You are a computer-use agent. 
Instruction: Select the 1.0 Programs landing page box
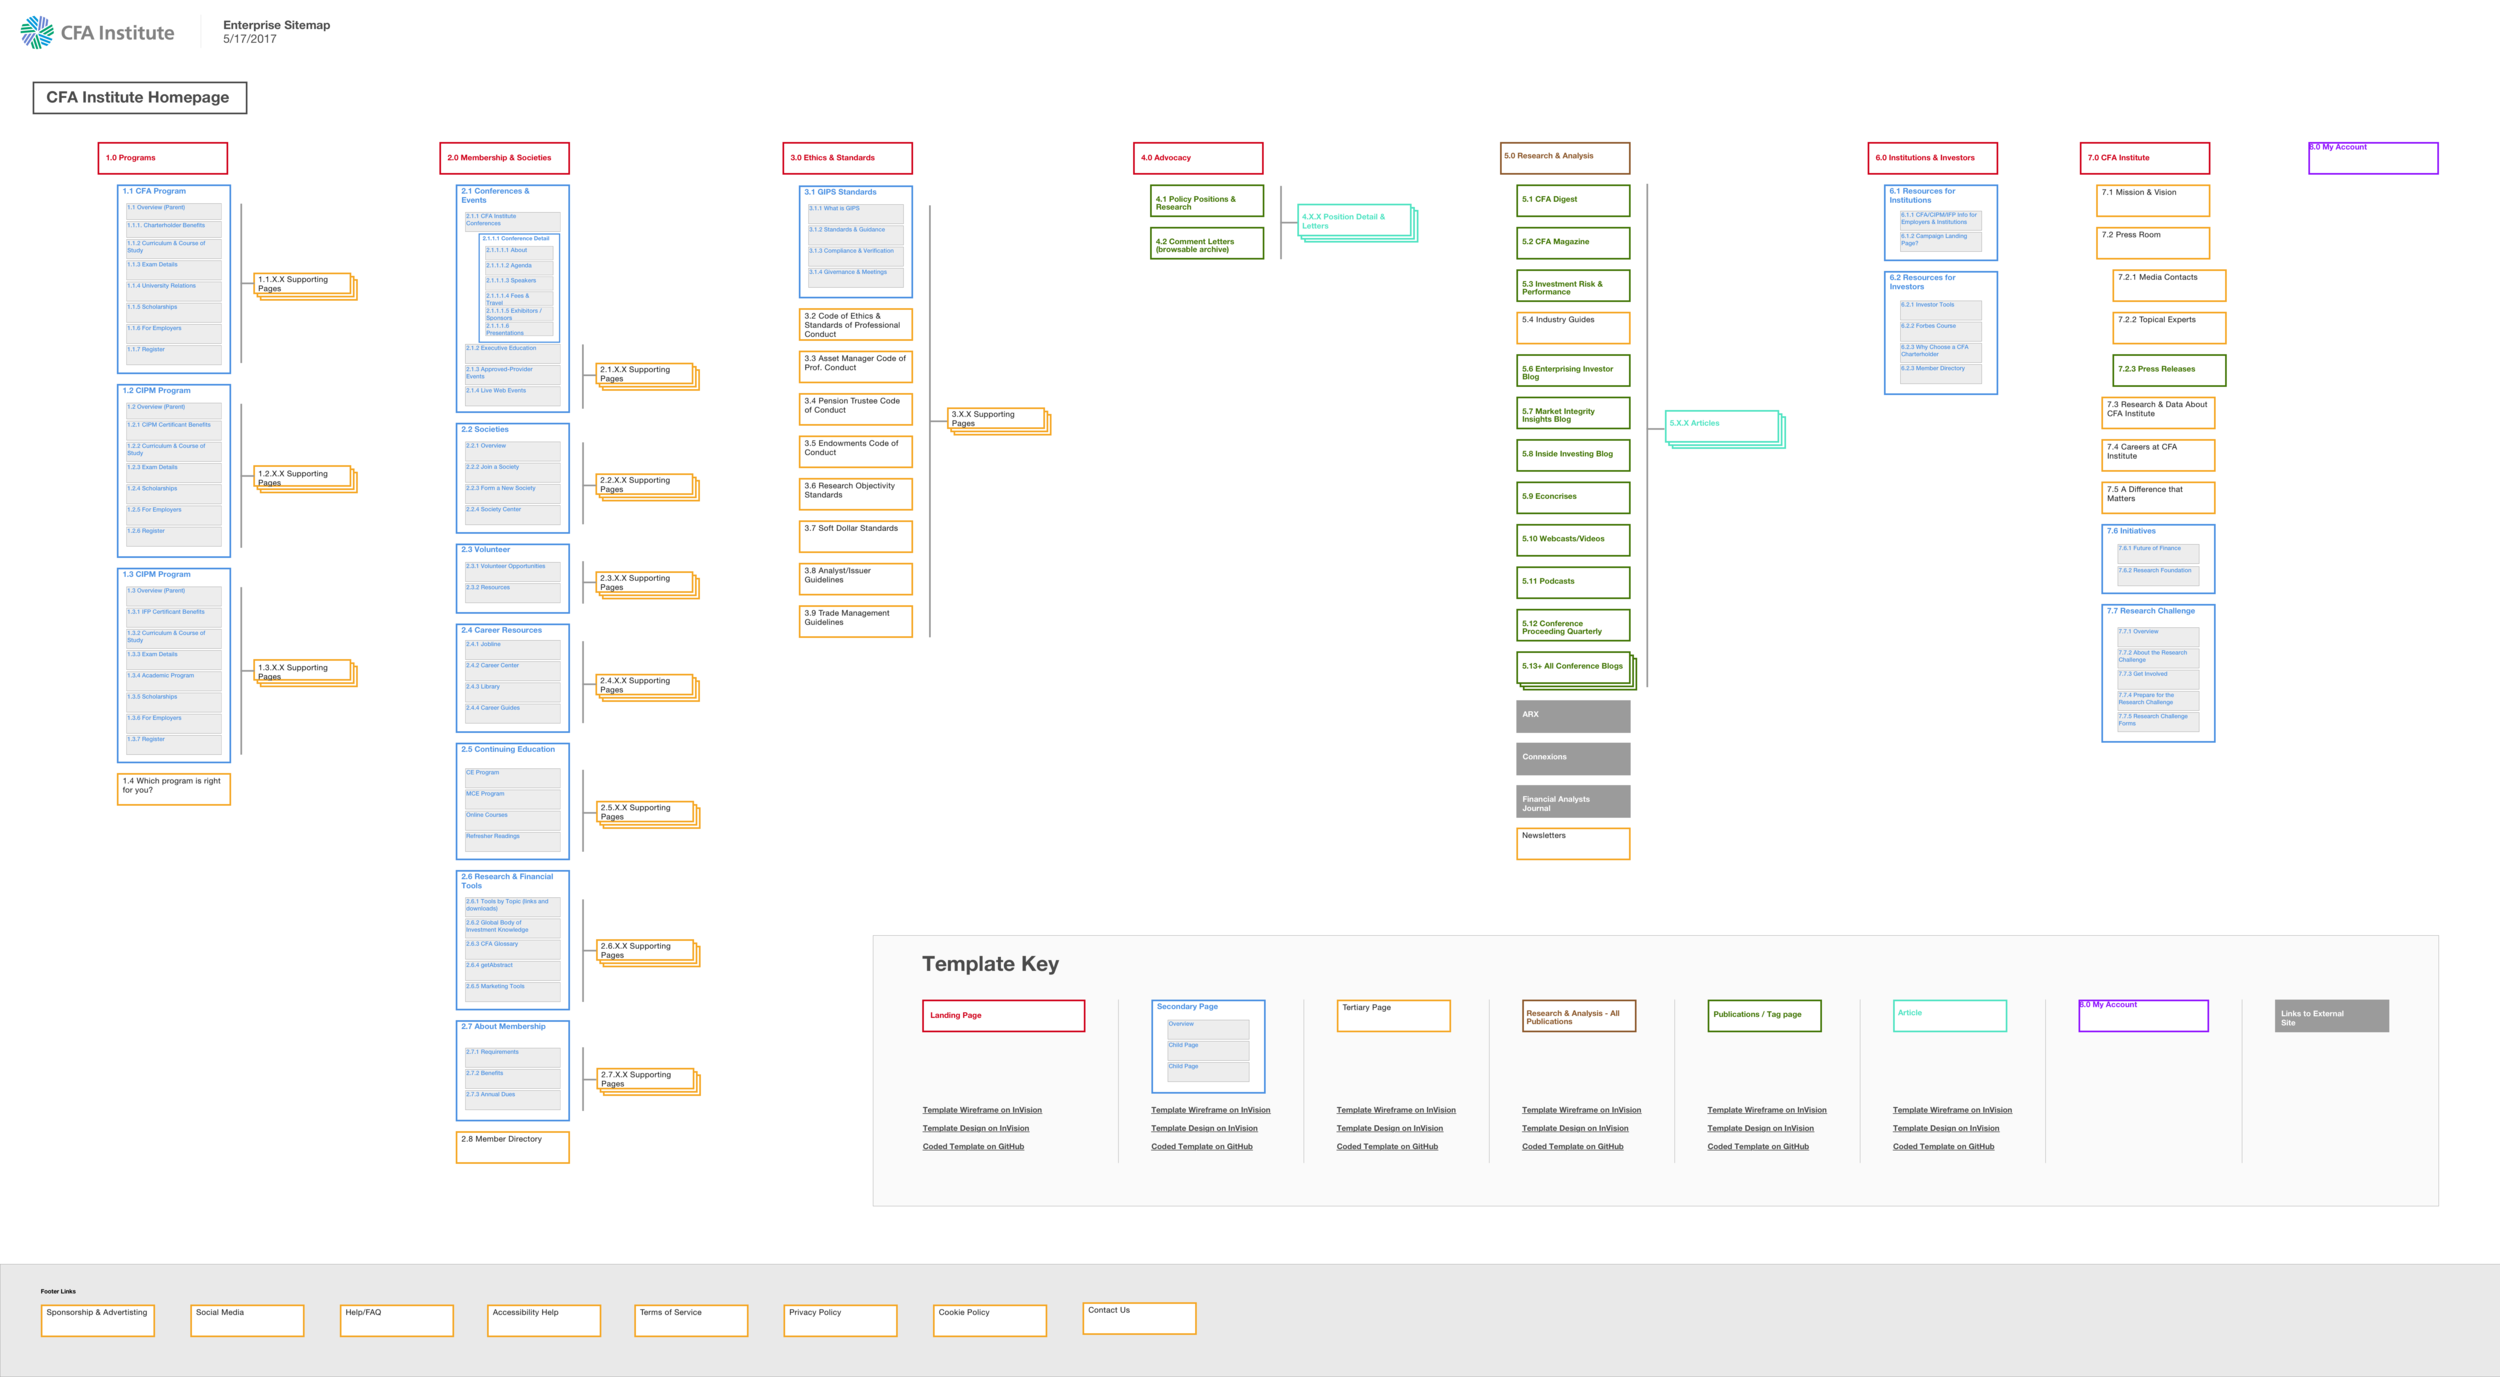click(x=163, y=158)
